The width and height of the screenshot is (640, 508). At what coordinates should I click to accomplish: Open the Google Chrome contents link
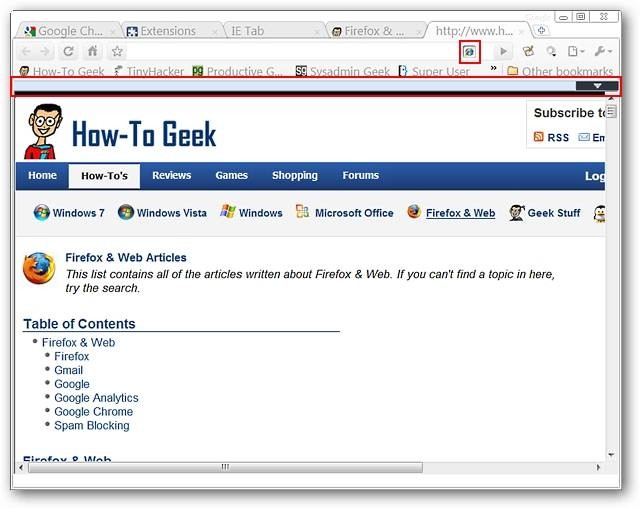[93, 412]
